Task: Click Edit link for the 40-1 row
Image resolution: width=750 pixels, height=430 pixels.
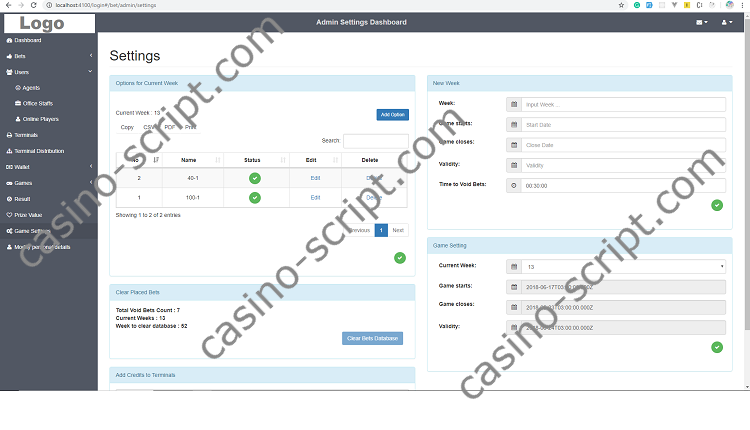Action: coord(315,178)
